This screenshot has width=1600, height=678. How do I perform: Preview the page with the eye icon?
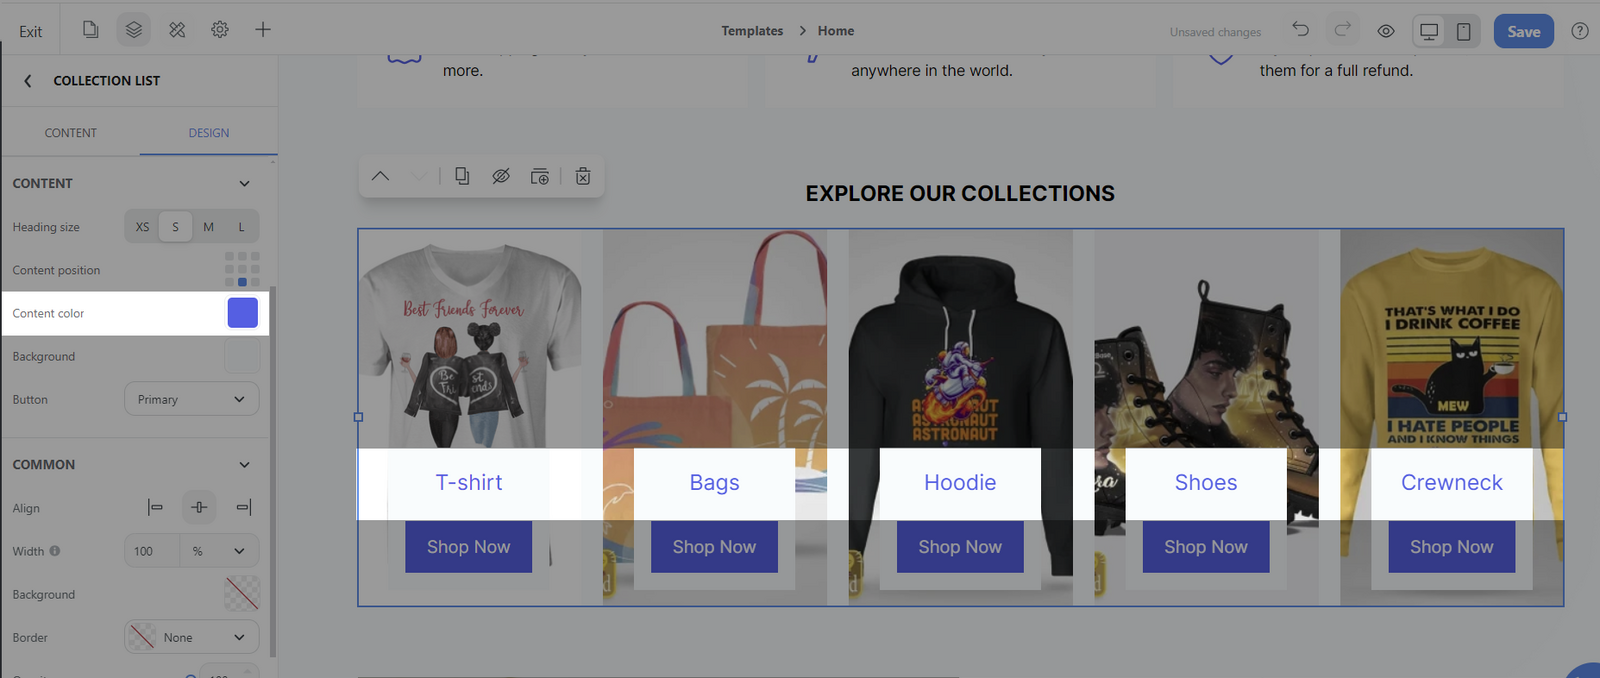1386,31
